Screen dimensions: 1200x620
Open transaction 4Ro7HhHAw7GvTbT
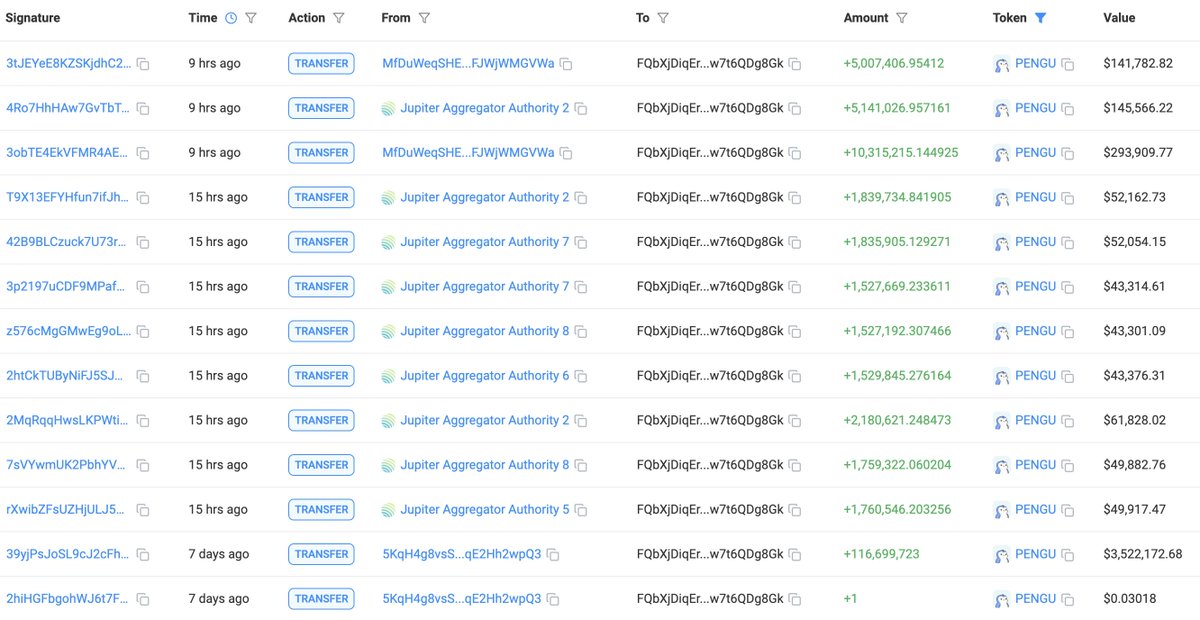[x=68, y=108]
